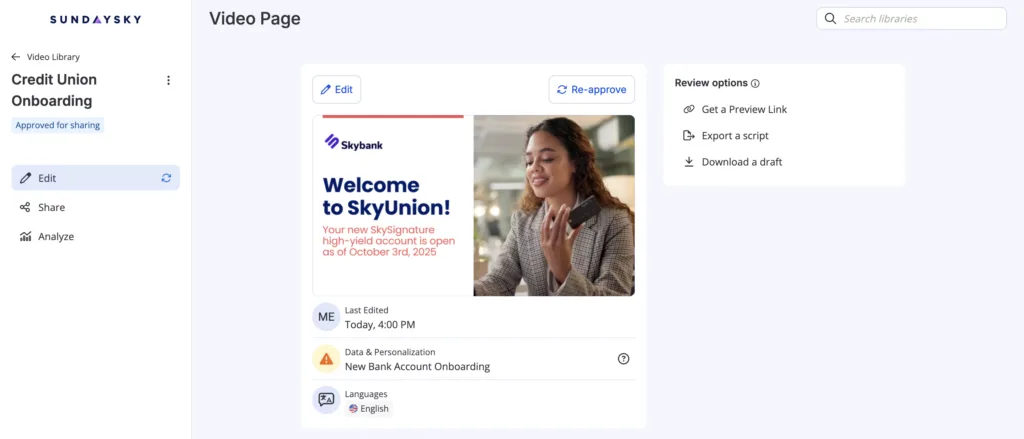Go back to Video Library
The image size is (1024, 439).
46,57
